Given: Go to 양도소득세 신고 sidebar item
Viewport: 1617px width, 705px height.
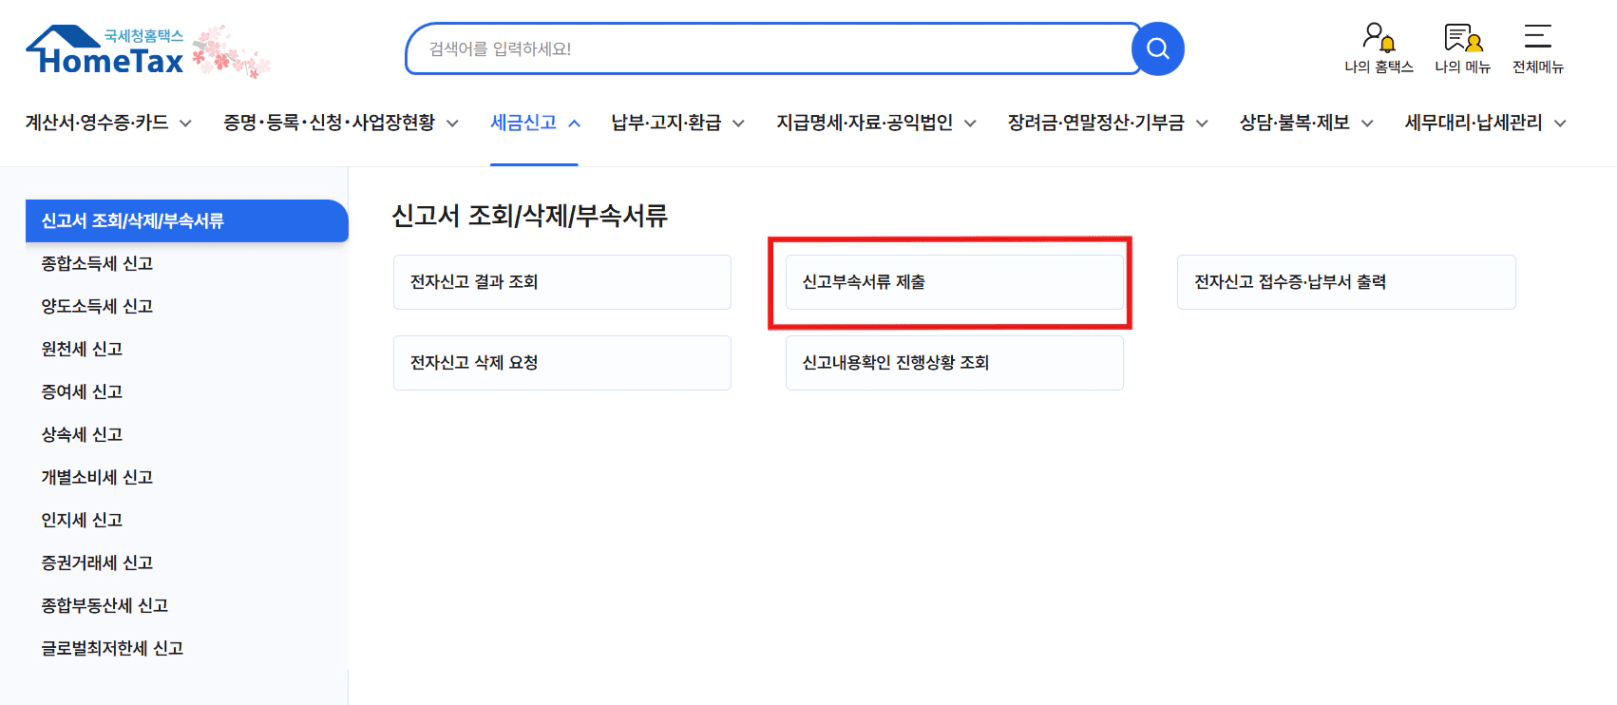Looking at the screenshot, I should tap(97, 307).
